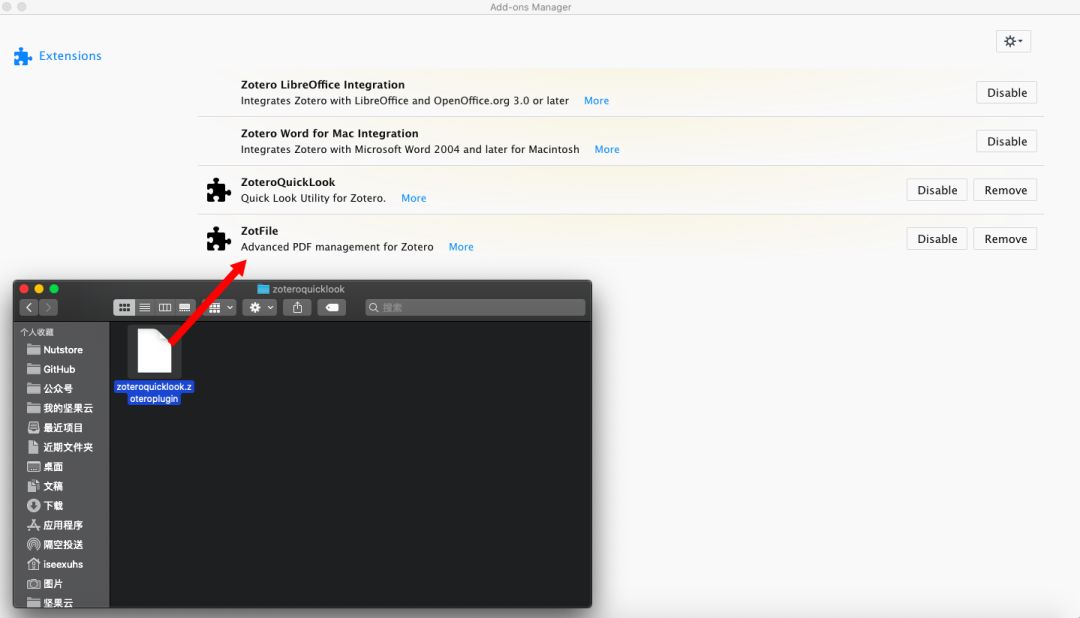1080x618 pixels.
Task: Remove the ZotFile extension
Action: pyautogui.click(x=1005, y=239)
